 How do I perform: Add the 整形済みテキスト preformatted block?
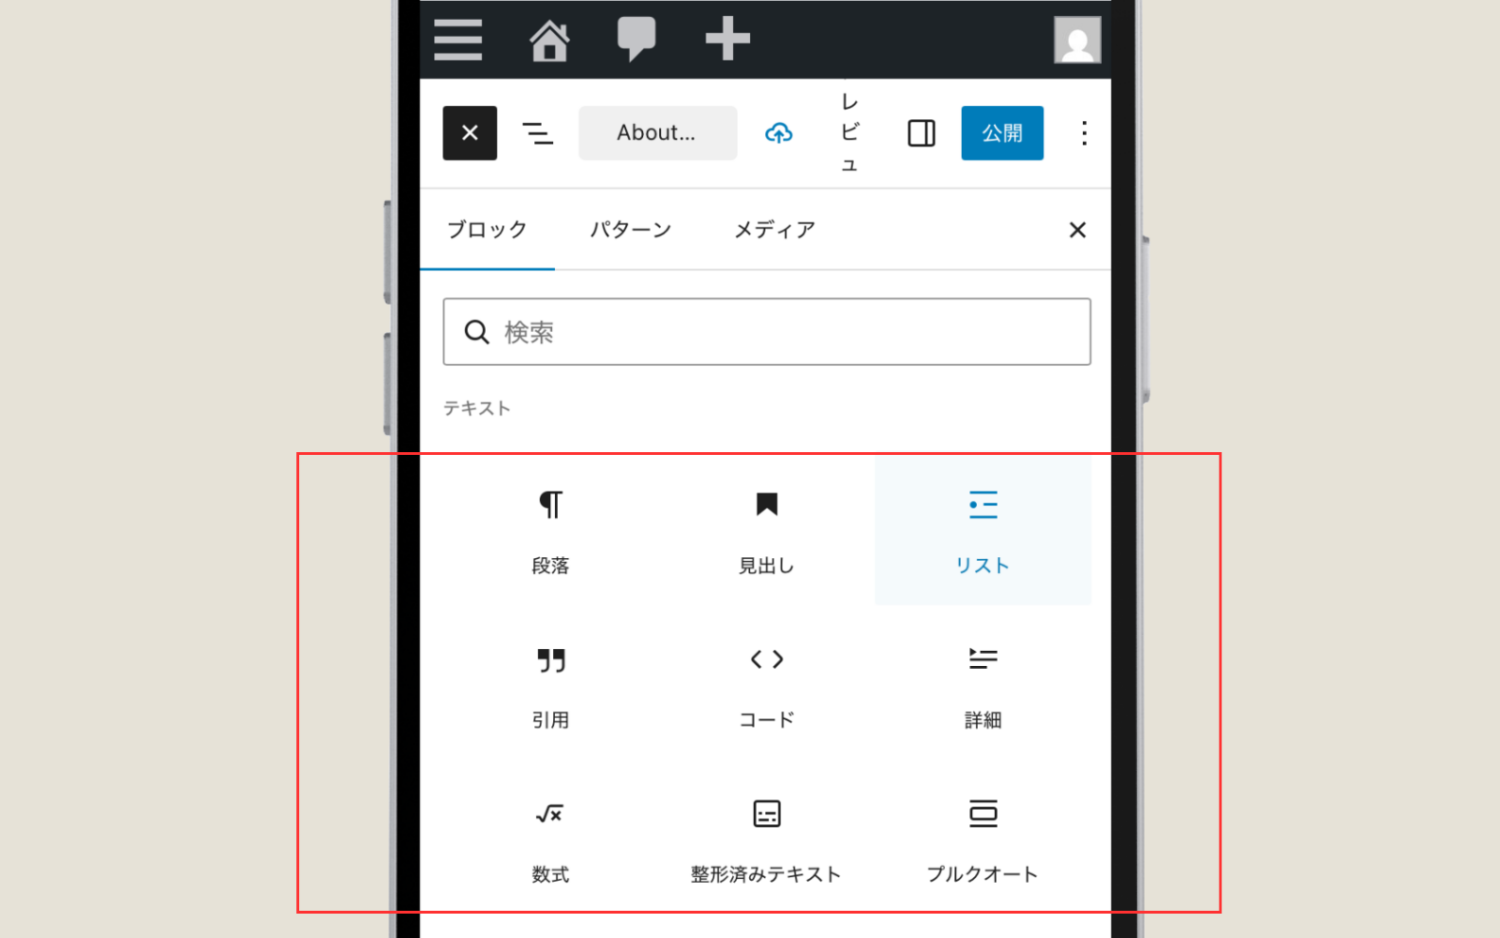click(x=766, y=841)
